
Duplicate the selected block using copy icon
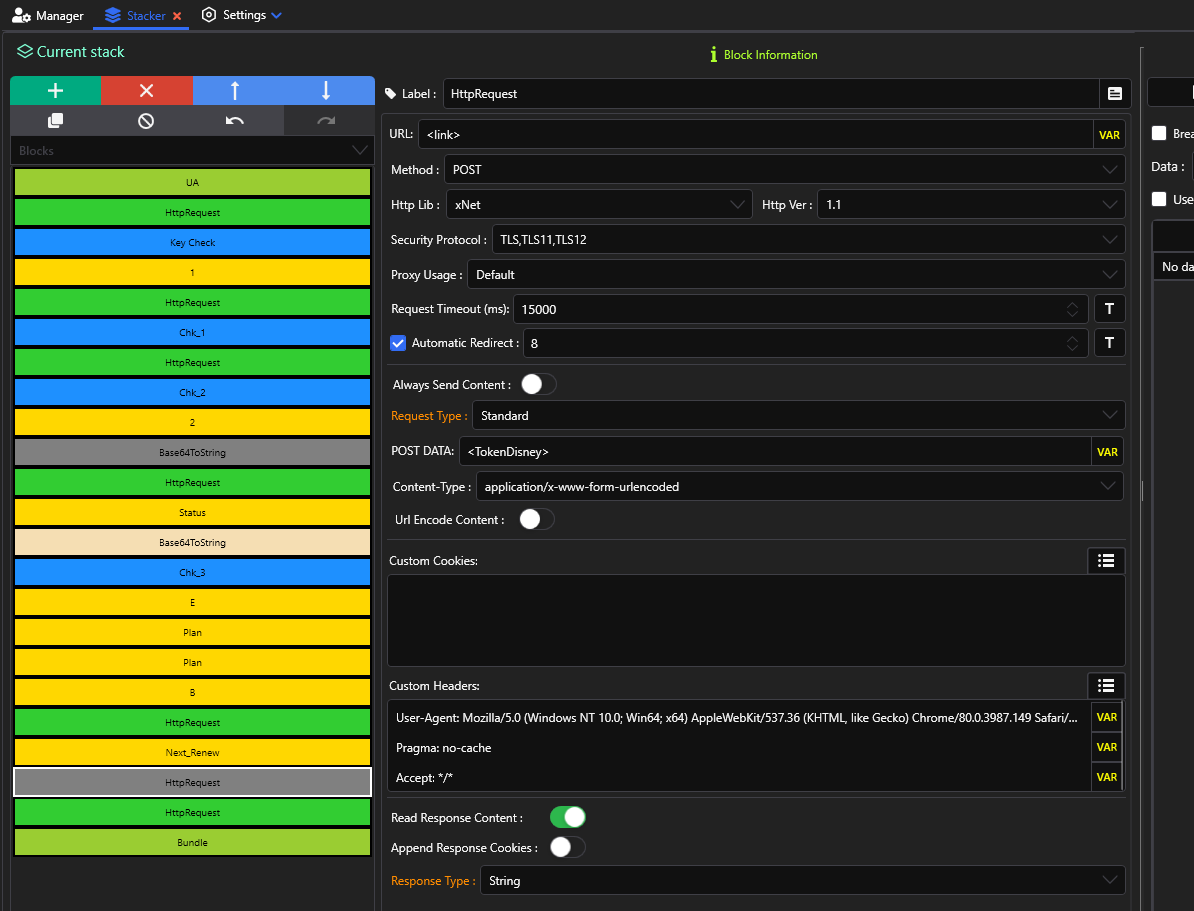click(56, 120)
